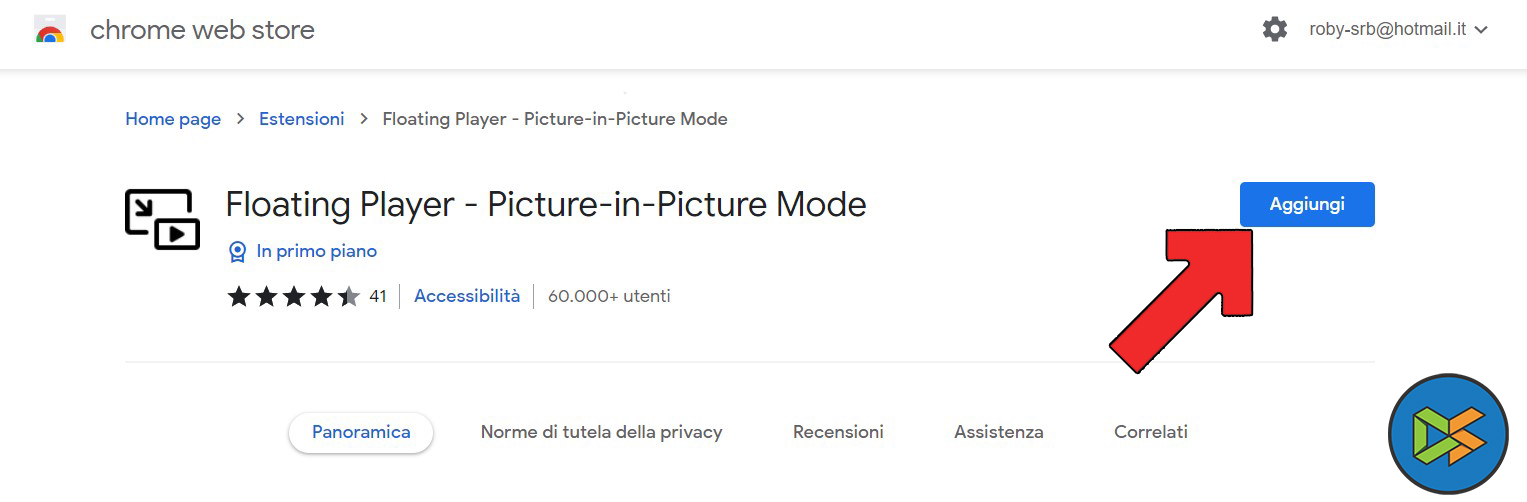1527x502 pixels.
Task: Open the Estensioni breadcrumb link
Action: click(x=301, y=119)
